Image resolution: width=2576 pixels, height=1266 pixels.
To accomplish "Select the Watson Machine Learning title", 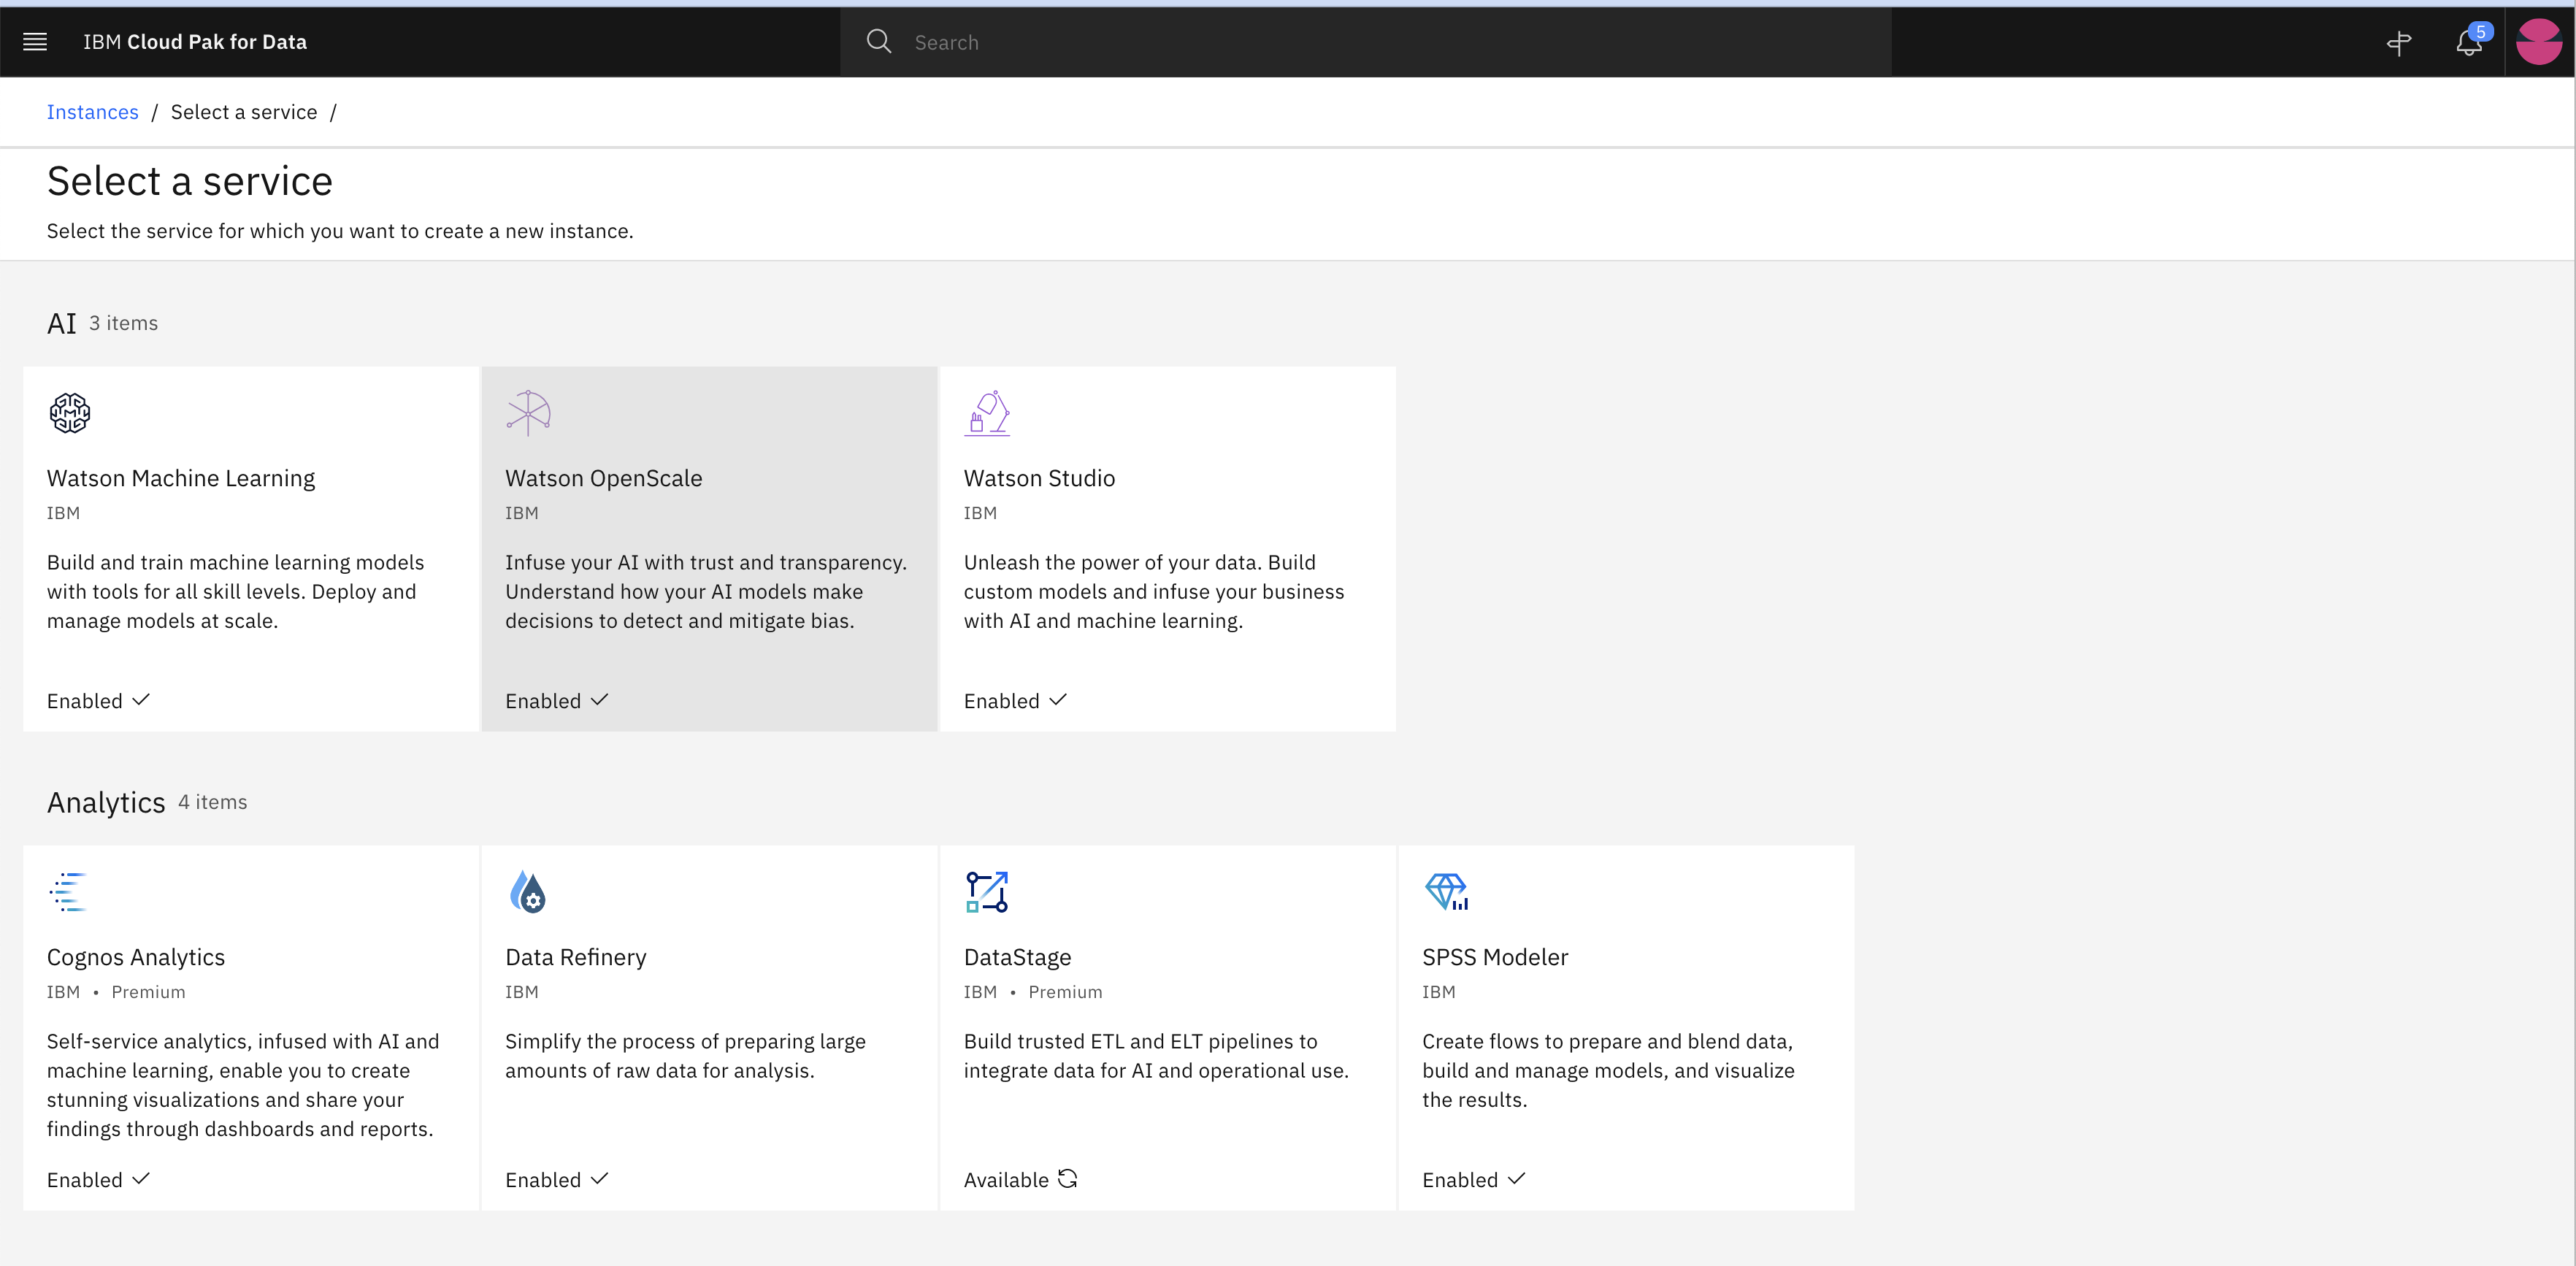I will 181,478.
